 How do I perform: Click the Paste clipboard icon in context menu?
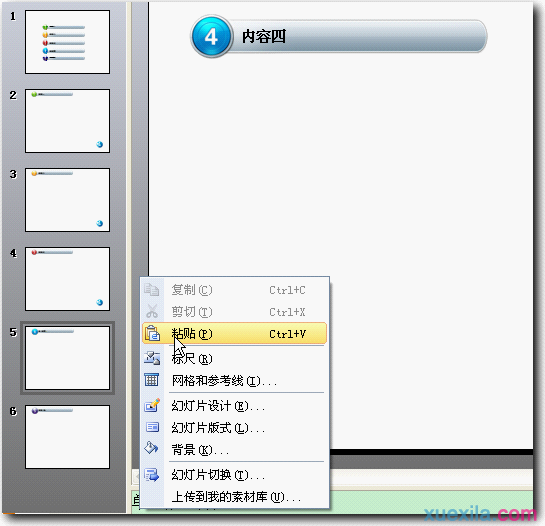click(x=152, y=334)
